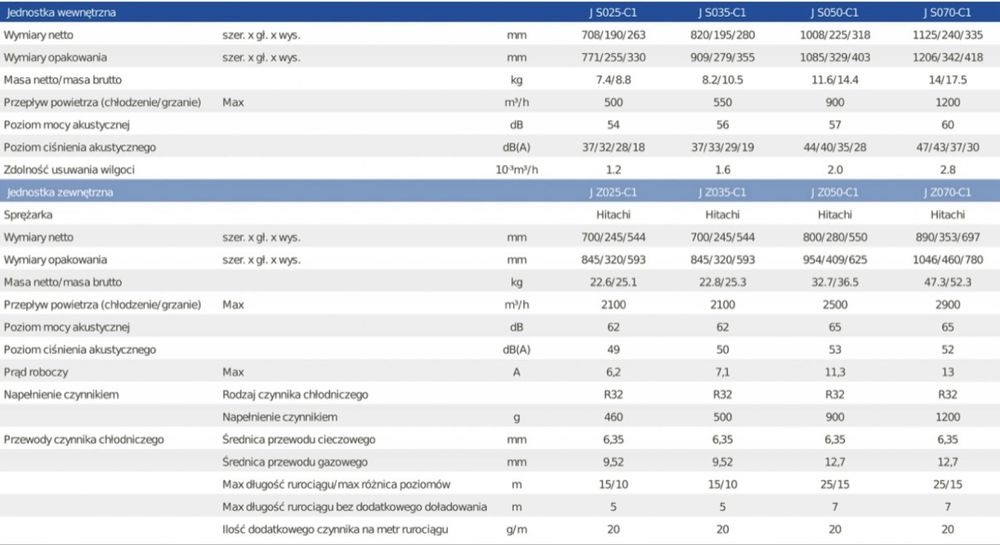Viewport: 1000px width, 545px height.
Task: Click outdoor mass value '32.7/36.5'
Action: click(x=834, y=282)
